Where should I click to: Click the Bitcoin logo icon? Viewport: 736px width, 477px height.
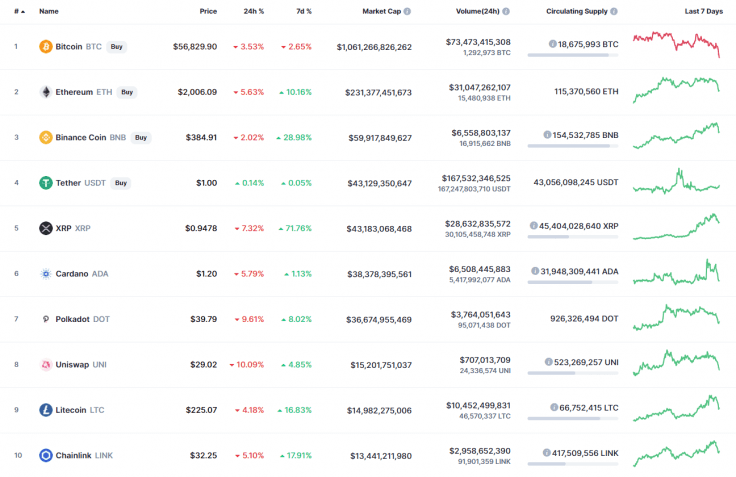coord(45,46)
